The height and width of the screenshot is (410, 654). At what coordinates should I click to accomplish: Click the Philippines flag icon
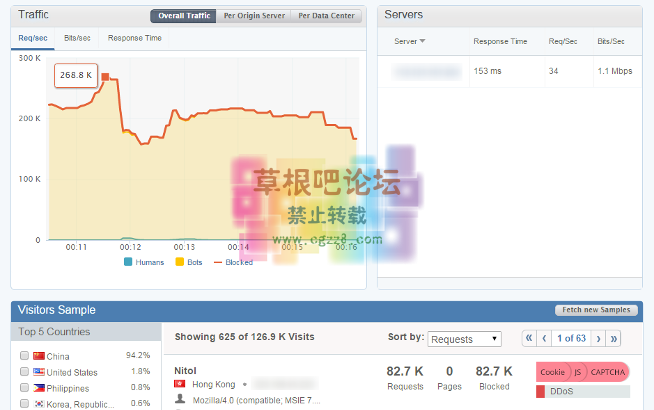[39, 387]
